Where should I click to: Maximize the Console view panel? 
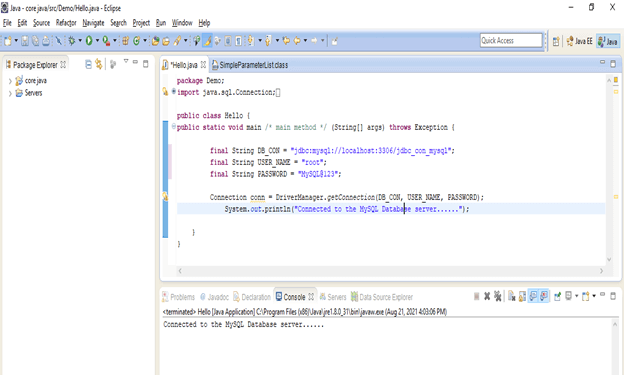pyautogui.click(x=613, y=296)
